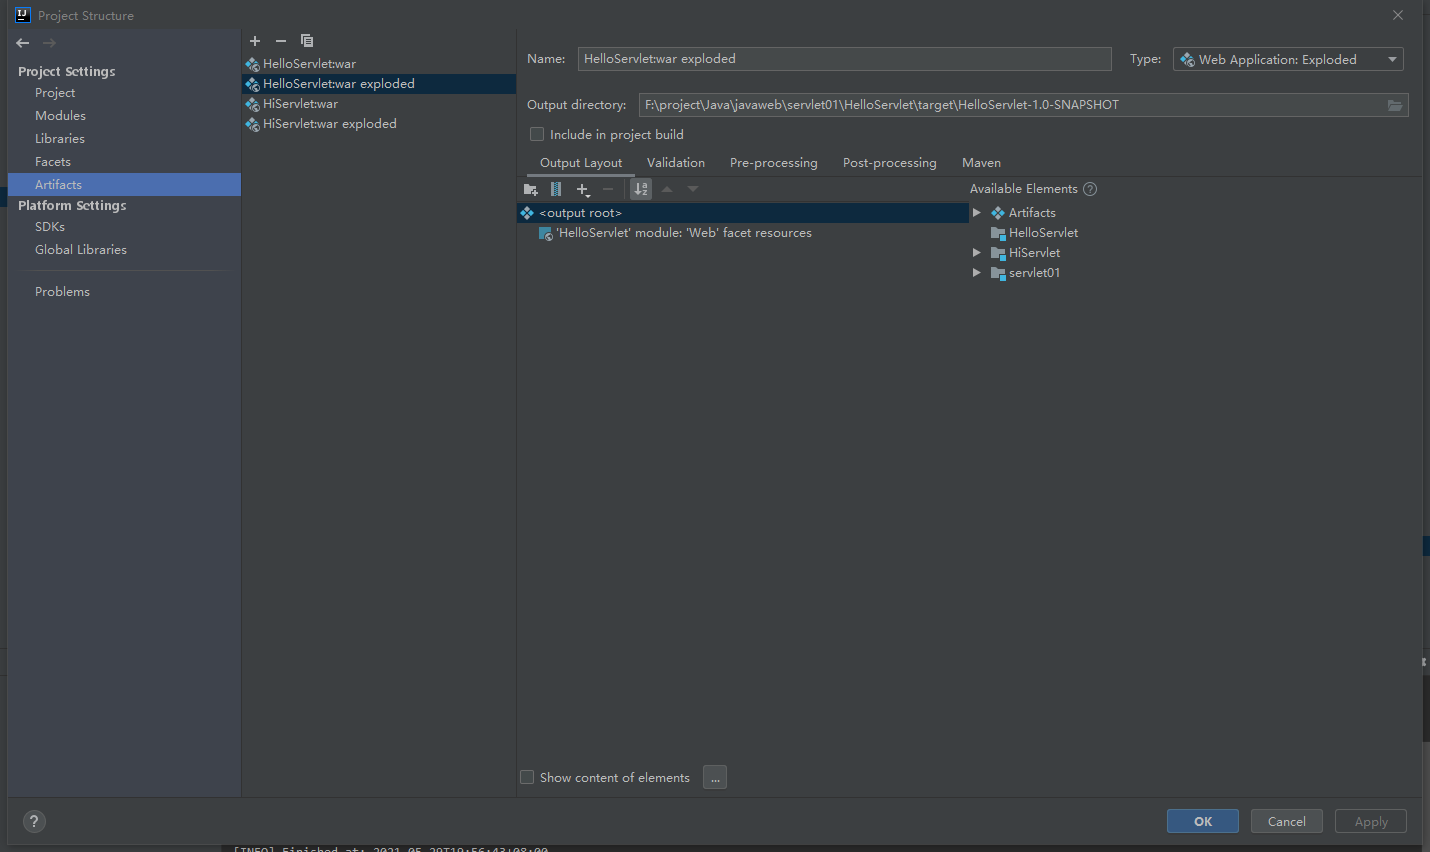1430x852 pixels.
Task: Enable Show content of elements
Action: coord(527,777)
